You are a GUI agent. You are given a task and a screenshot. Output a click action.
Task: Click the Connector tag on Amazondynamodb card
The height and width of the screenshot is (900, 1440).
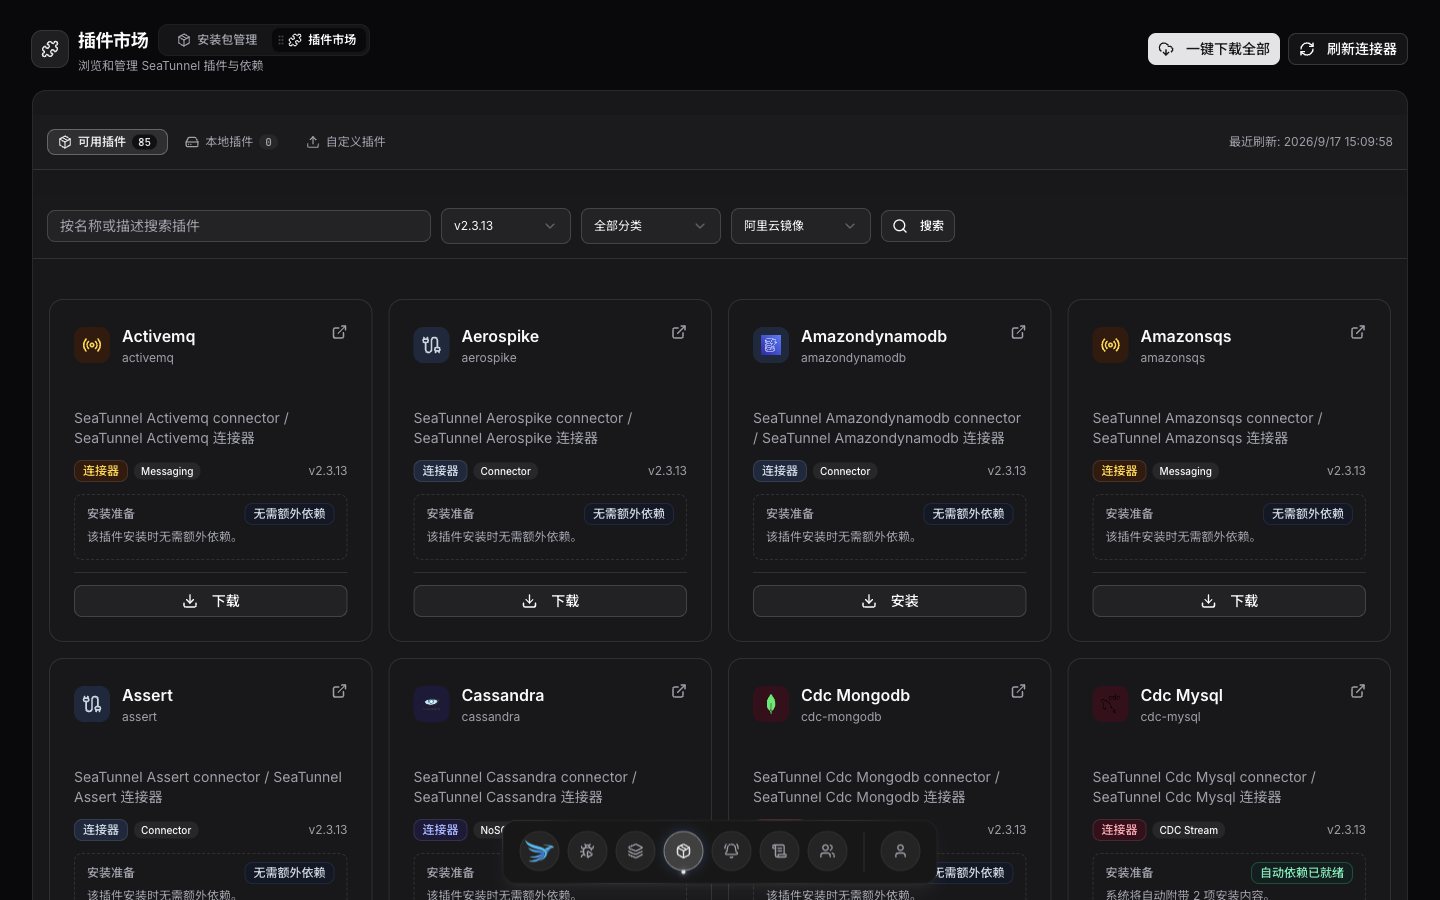[x=845, y=471]
